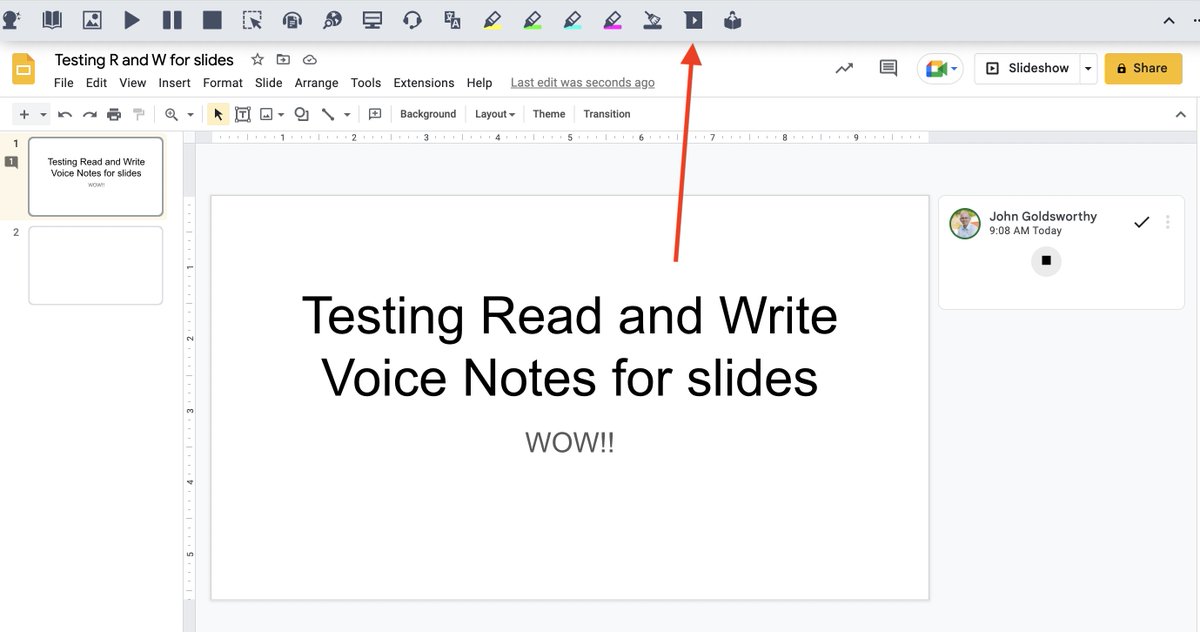
Task: Select the cyan highlighter
Action: (572, 19)
